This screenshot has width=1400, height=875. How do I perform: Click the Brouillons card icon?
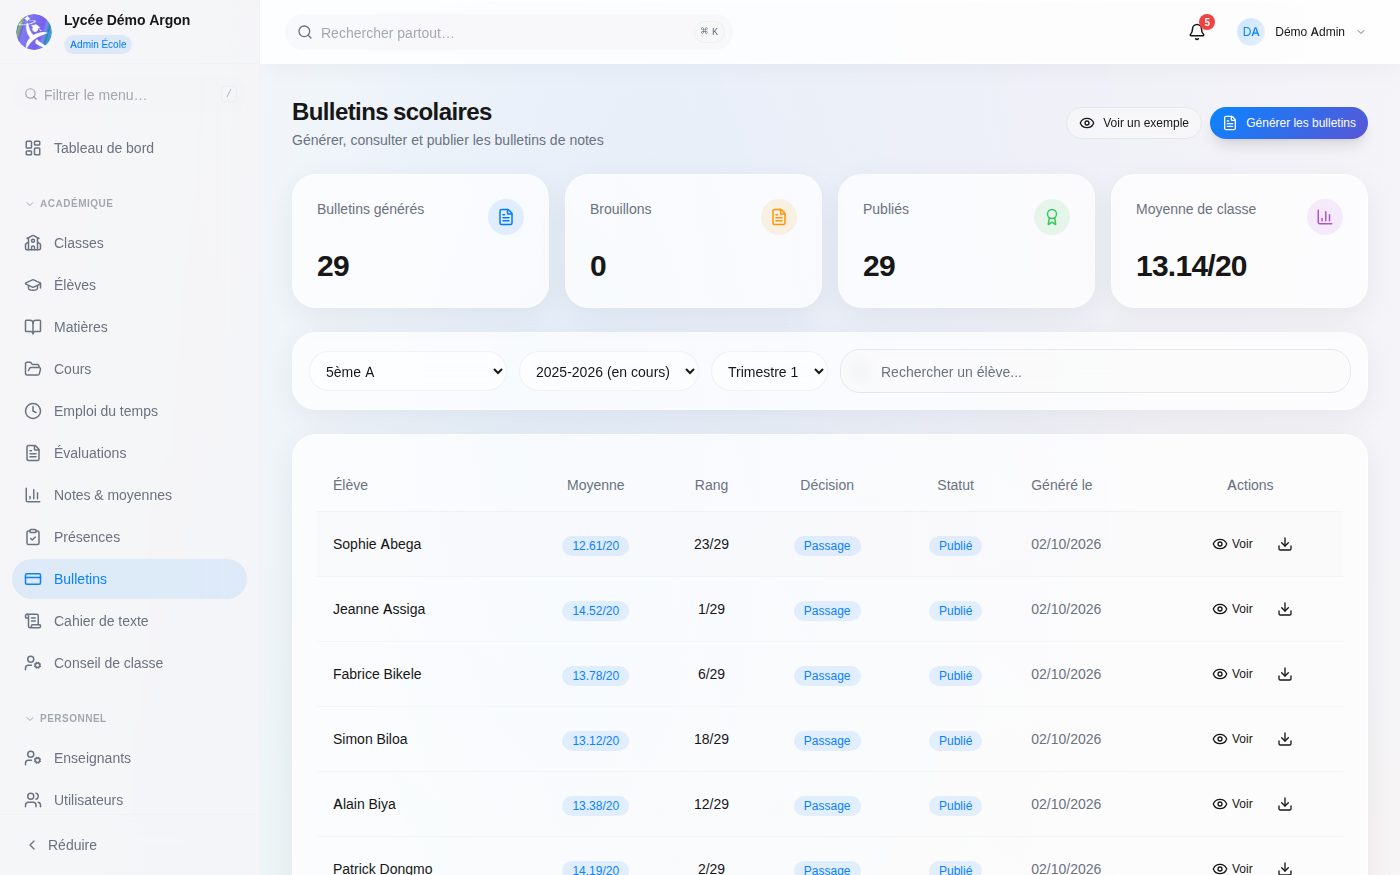point(779,217)
